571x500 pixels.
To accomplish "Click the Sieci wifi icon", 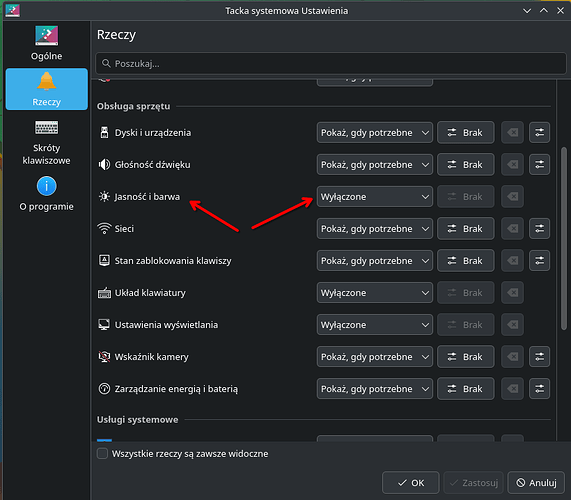I will 104,229.
